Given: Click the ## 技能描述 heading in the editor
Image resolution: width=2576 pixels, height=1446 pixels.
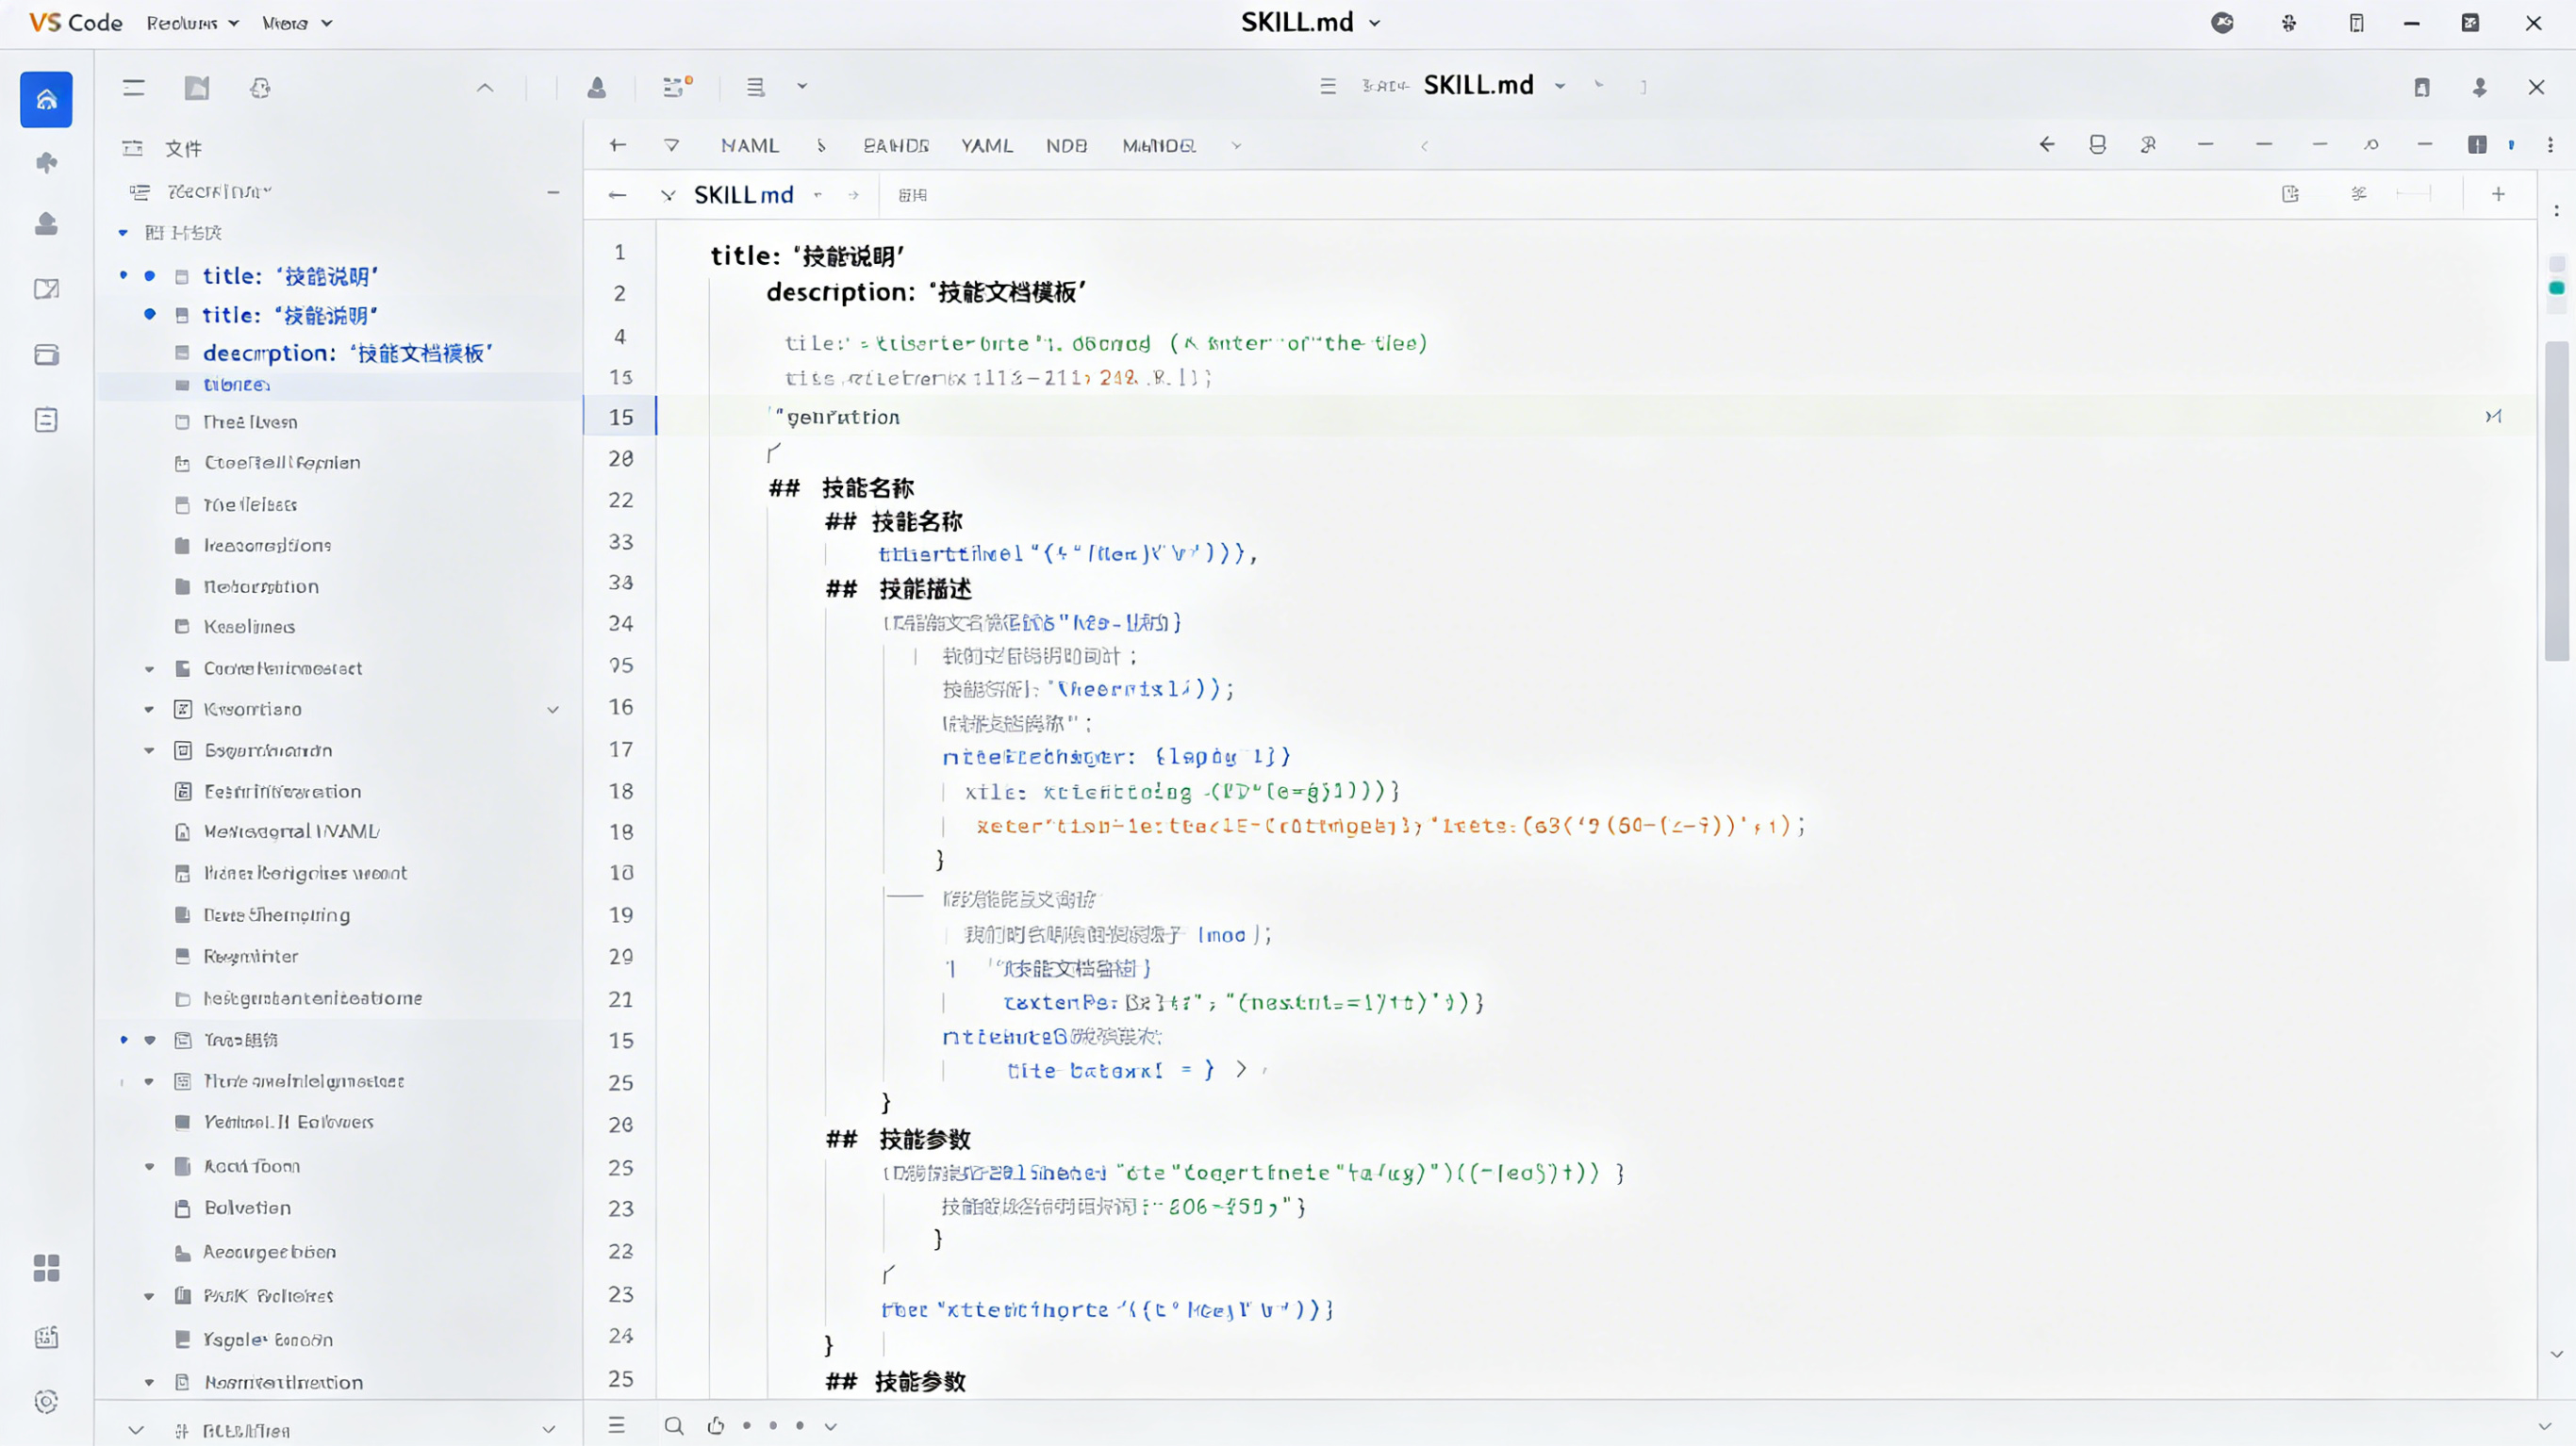Looking at the screenshot, I should [898, 589].
